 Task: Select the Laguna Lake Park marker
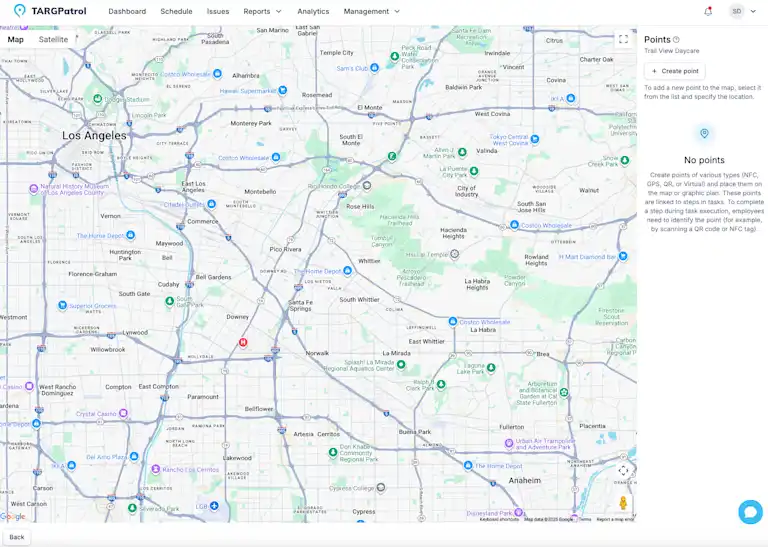(x=491, y=367)
